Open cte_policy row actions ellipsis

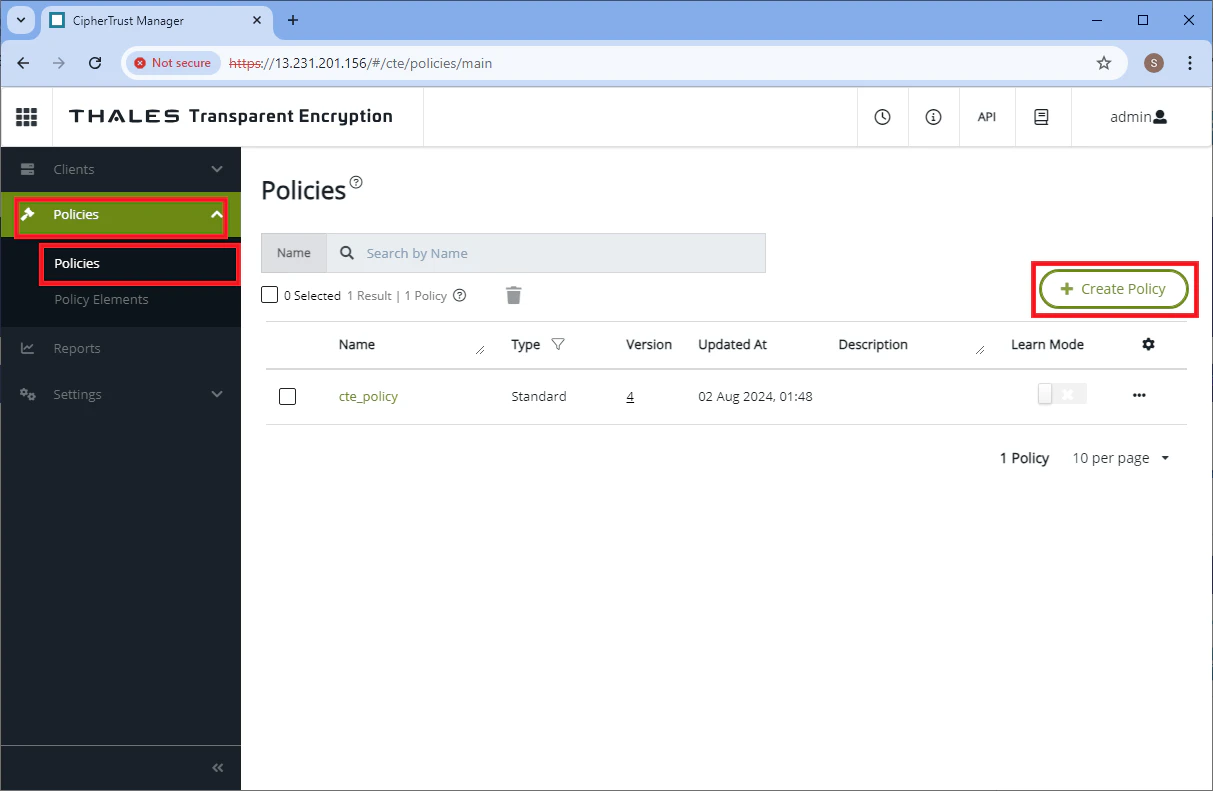pos(1139,395)
